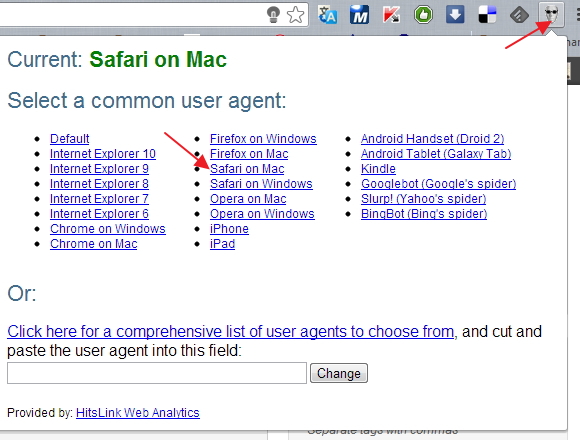Click the lightbulb icon in address bar
This screenshot has height=440, width=580.
(273, 15)
